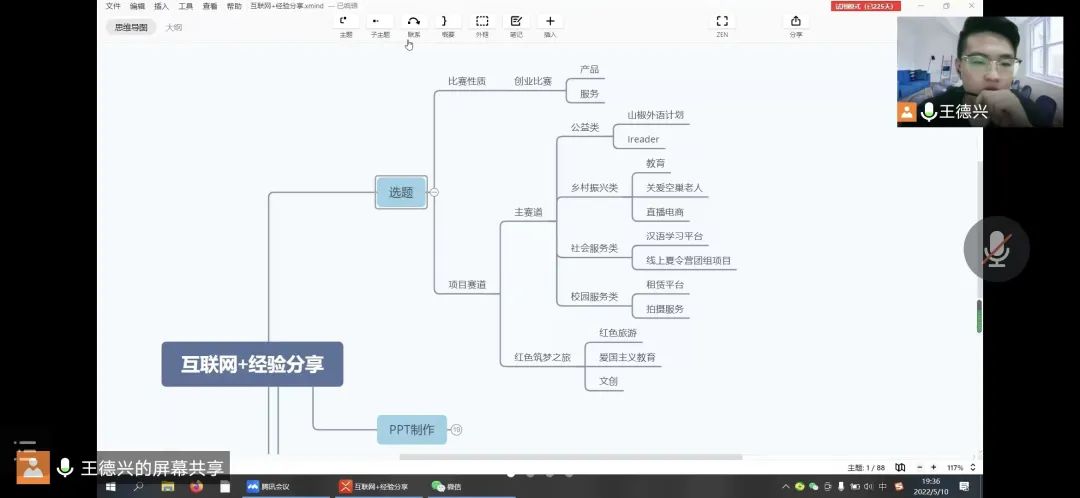Switch to 思维导图 (Mind Map) view
Image resolution: width=1080 pixels, height=498 pixels.
coord(131,28)
